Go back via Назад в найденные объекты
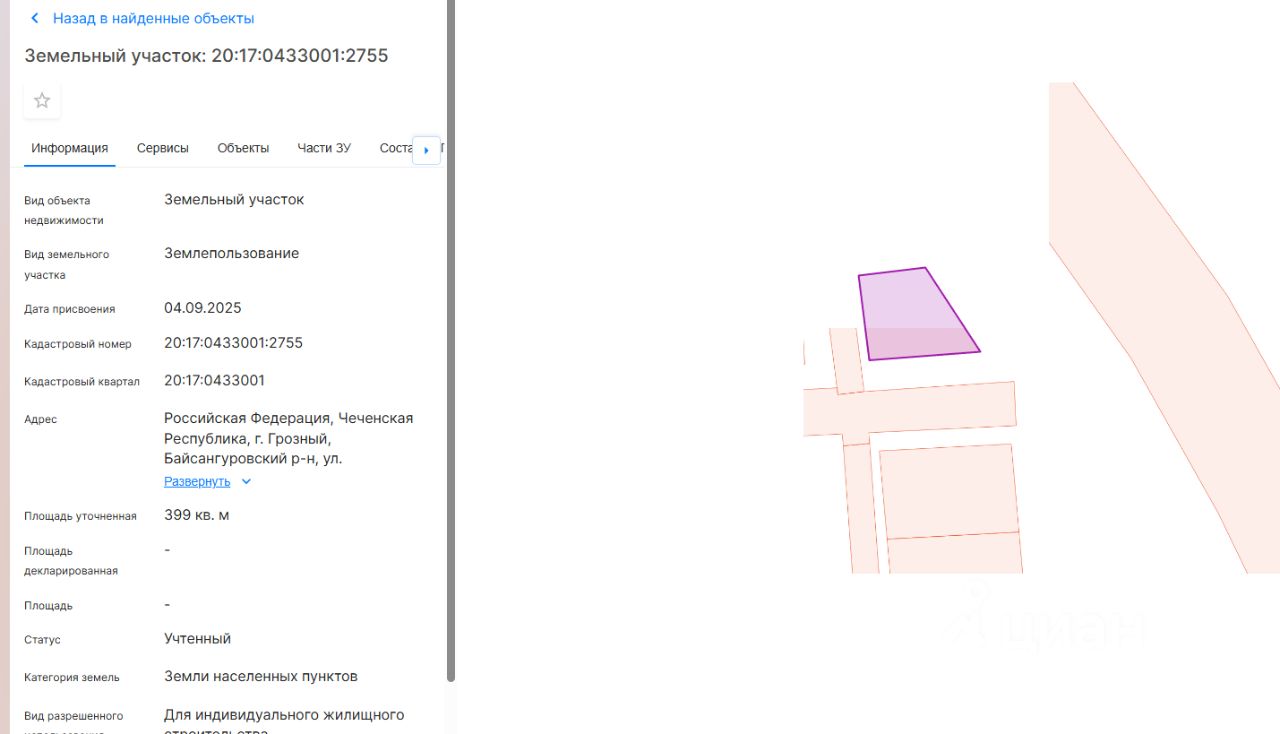 (x=154, y=18)
